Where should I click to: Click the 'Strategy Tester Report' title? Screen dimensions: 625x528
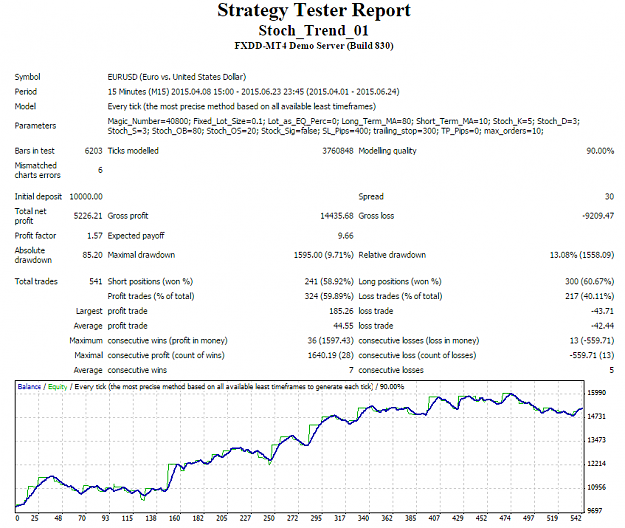pos(314,11)
